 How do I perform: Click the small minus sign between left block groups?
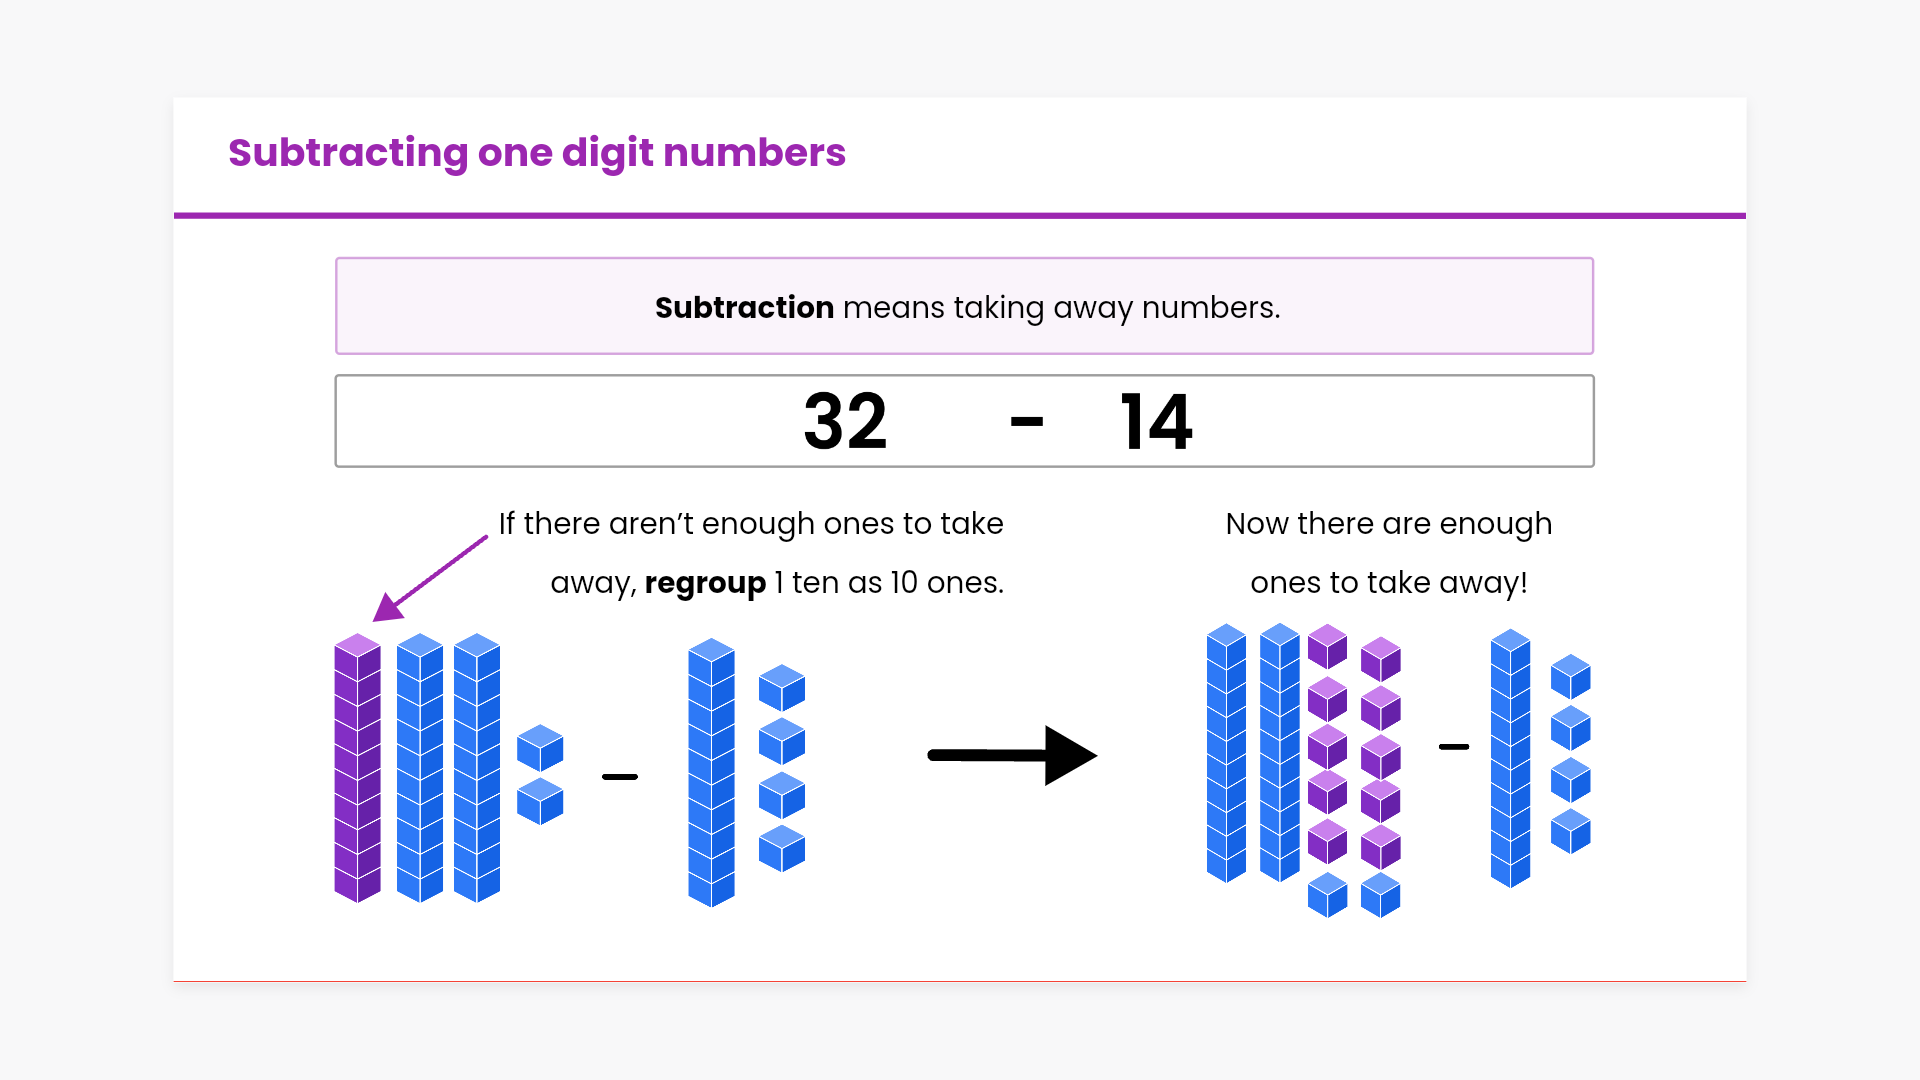tap(620, 777)
